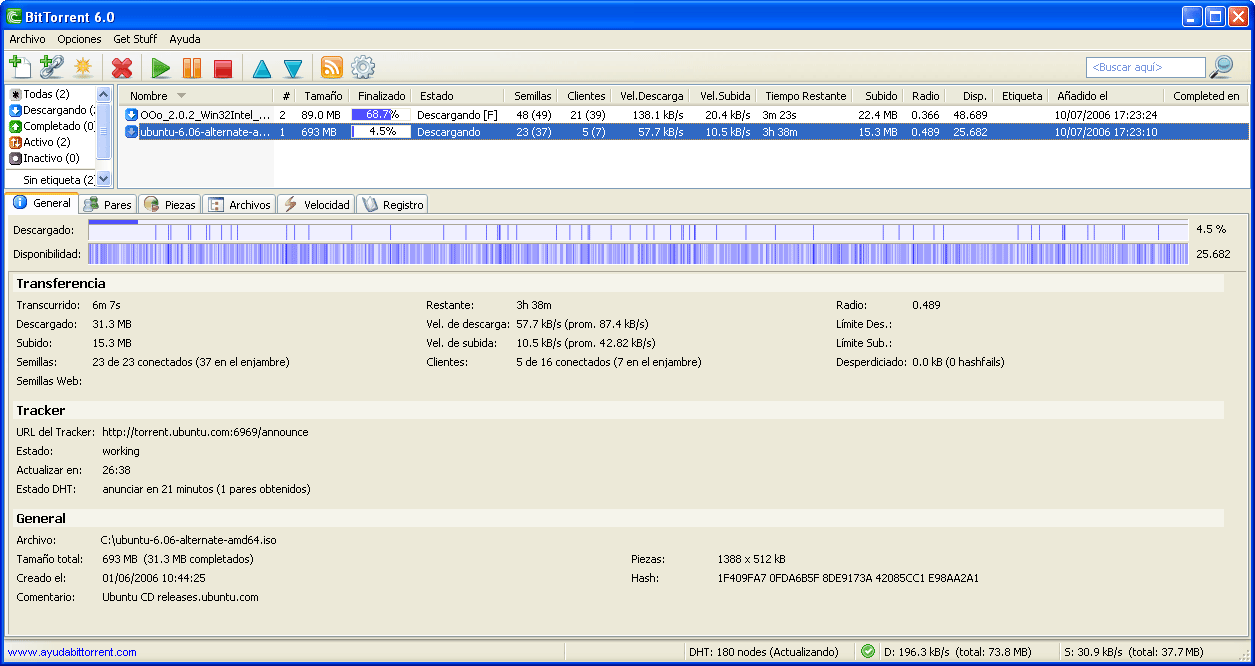Select the OOo_2.0.2_Win32Intel torrent row name

205,115
